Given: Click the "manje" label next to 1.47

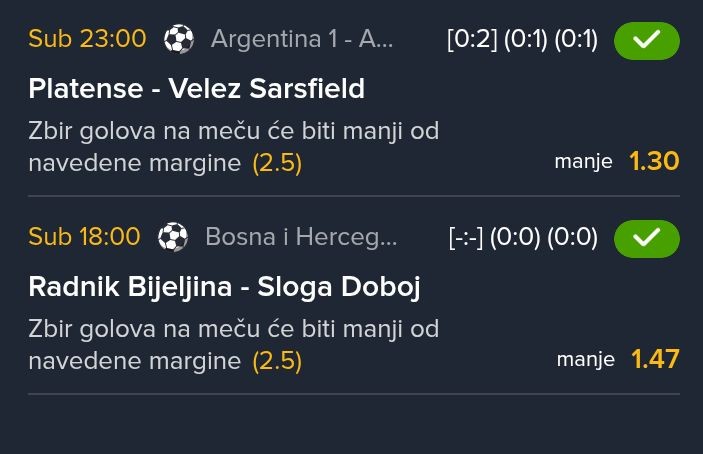Looking at the screenshot, I should click(584, 360).
